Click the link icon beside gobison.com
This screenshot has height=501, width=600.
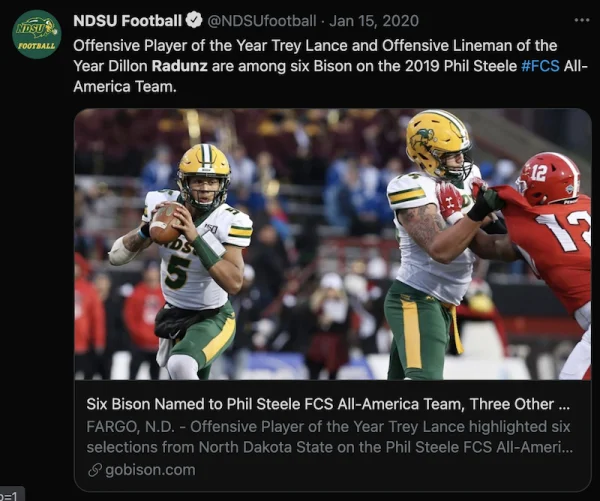(95, 469)
